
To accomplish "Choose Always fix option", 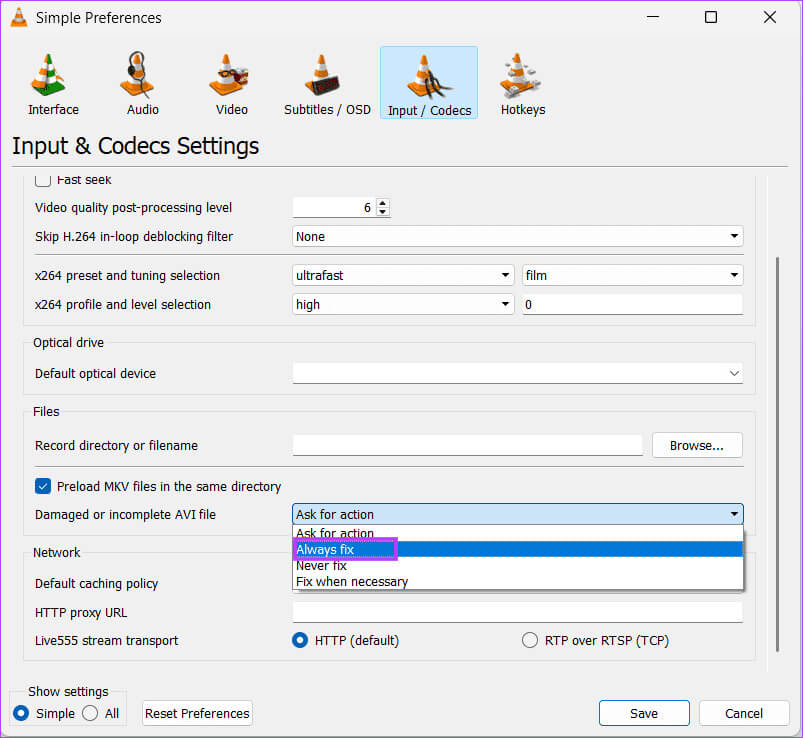I will pos(517,549).
